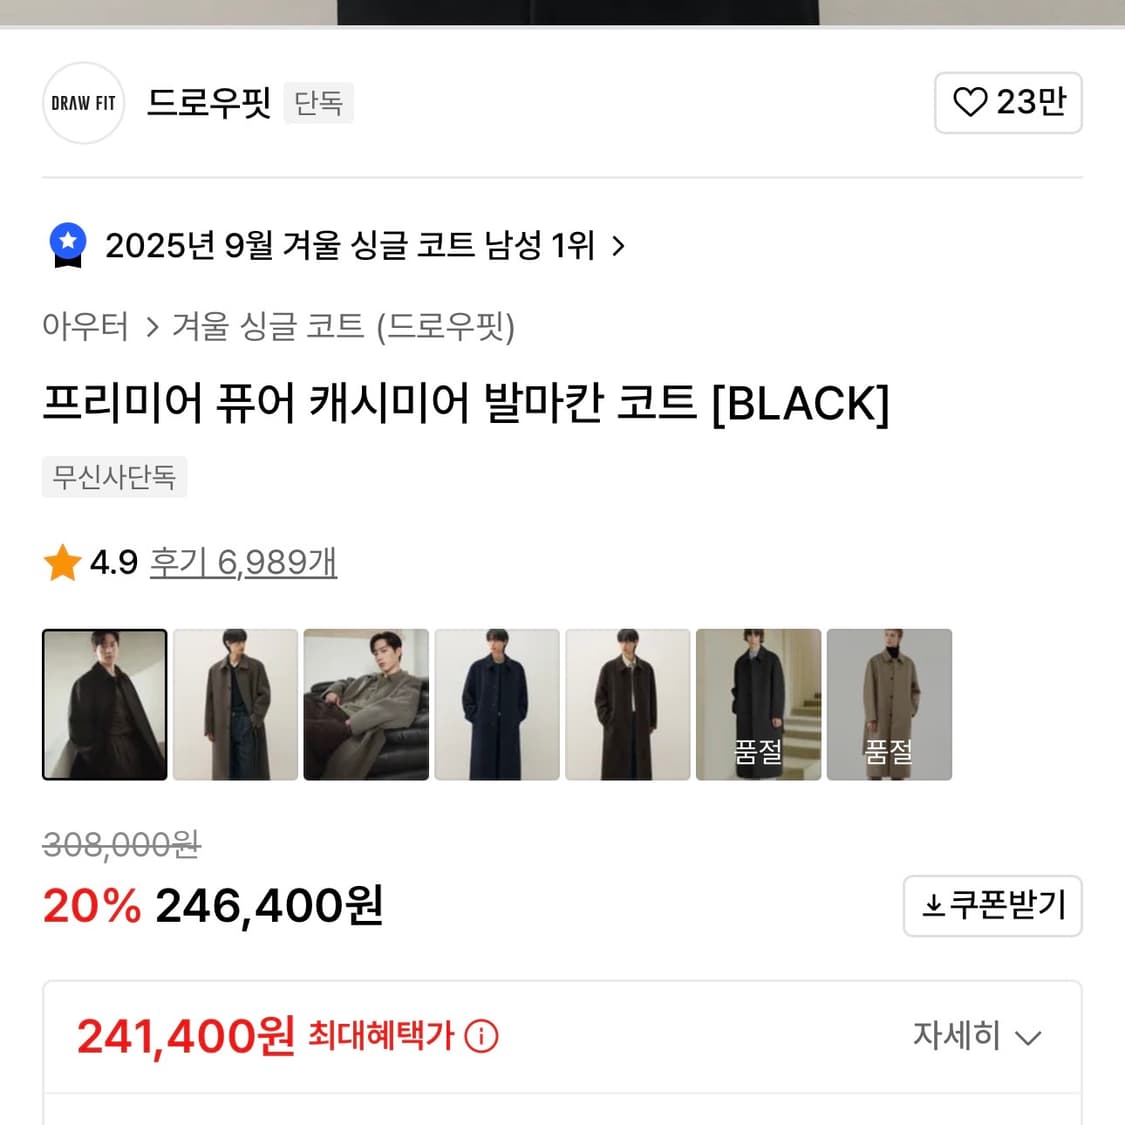Tap the heart icon to like product
1125x1125 pixels.
pos(969,102)
